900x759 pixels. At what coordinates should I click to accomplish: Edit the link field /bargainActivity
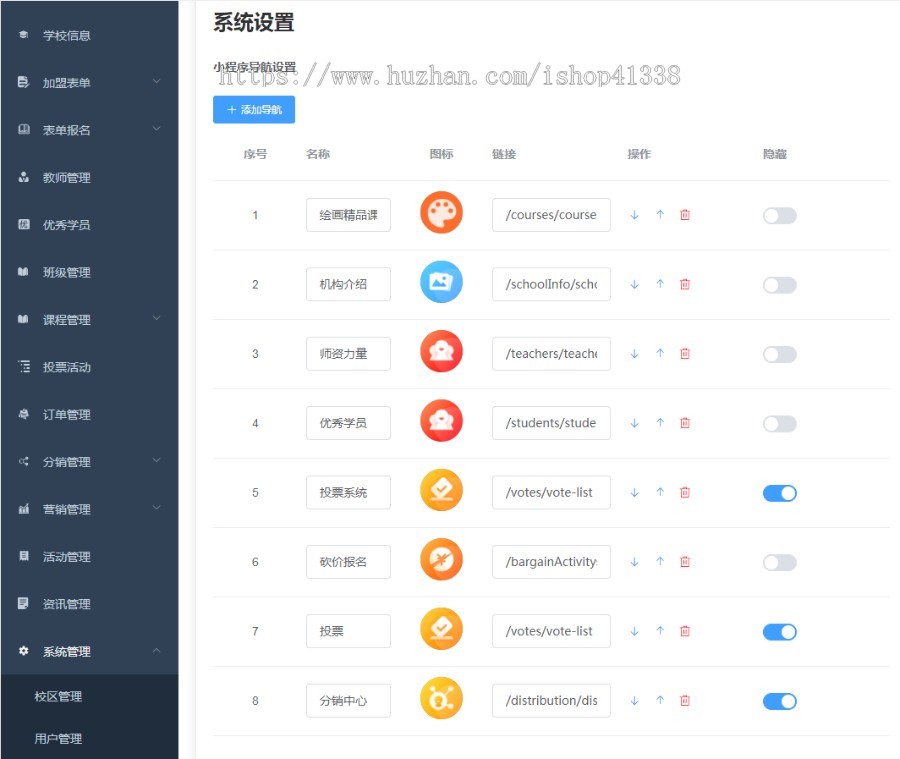coord(551,562)
